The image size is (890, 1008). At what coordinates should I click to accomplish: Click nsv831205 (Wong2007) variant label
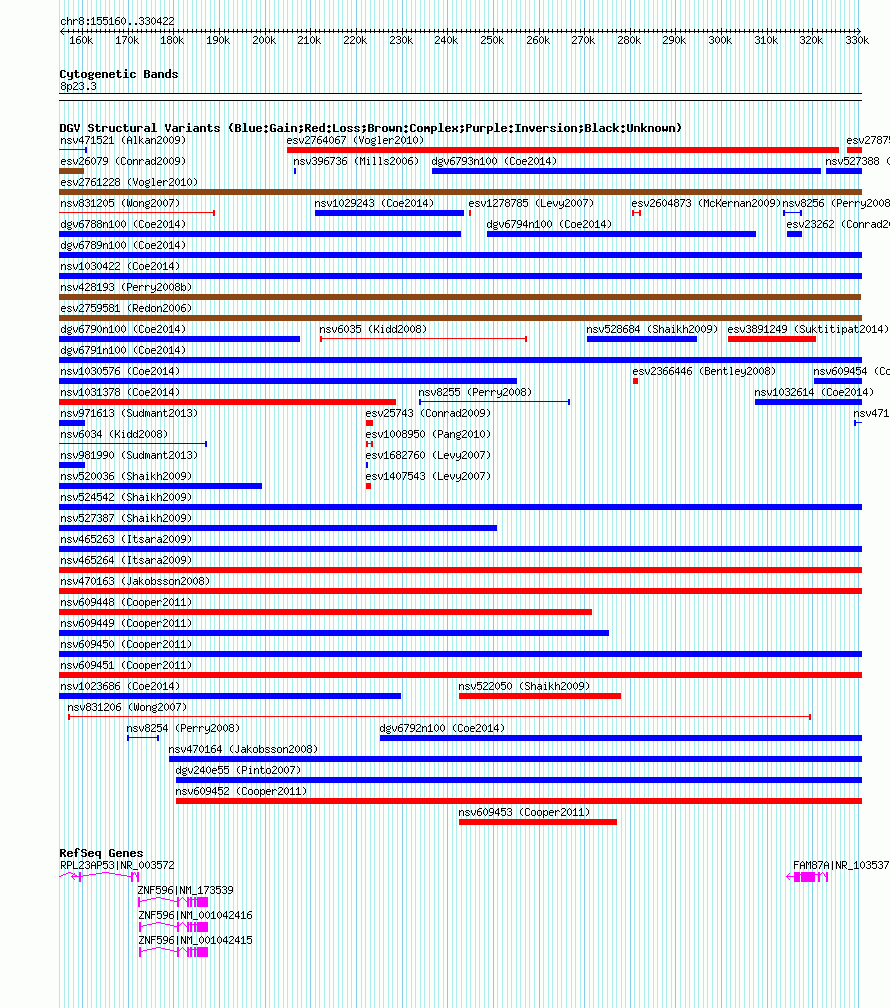[120, 203]
